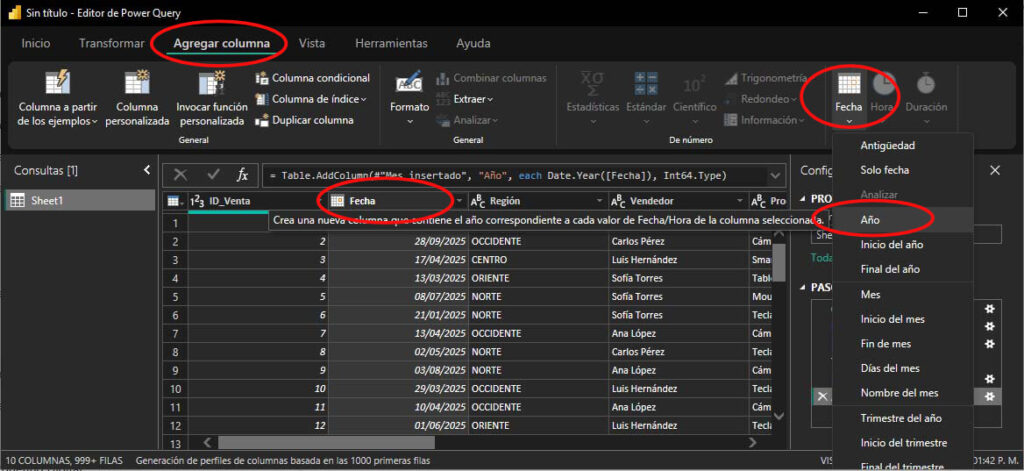Click the Power BI logo in title bar

click(13, 12)
